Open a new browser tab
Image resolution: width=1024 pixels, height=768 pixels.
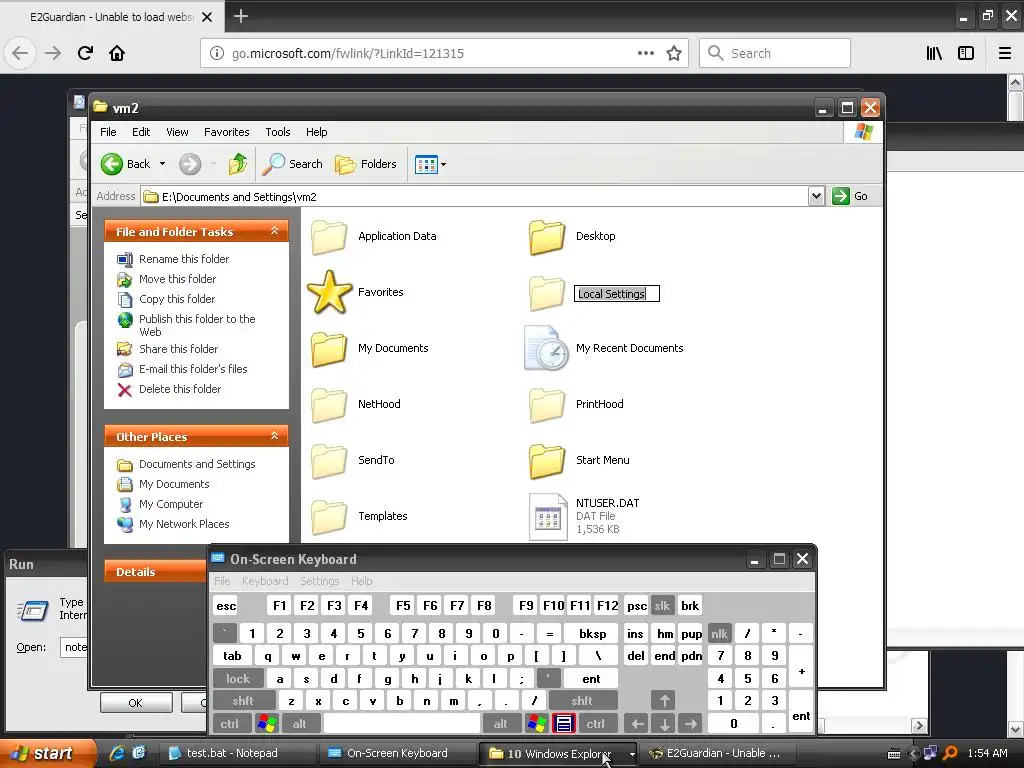point(241,16)
